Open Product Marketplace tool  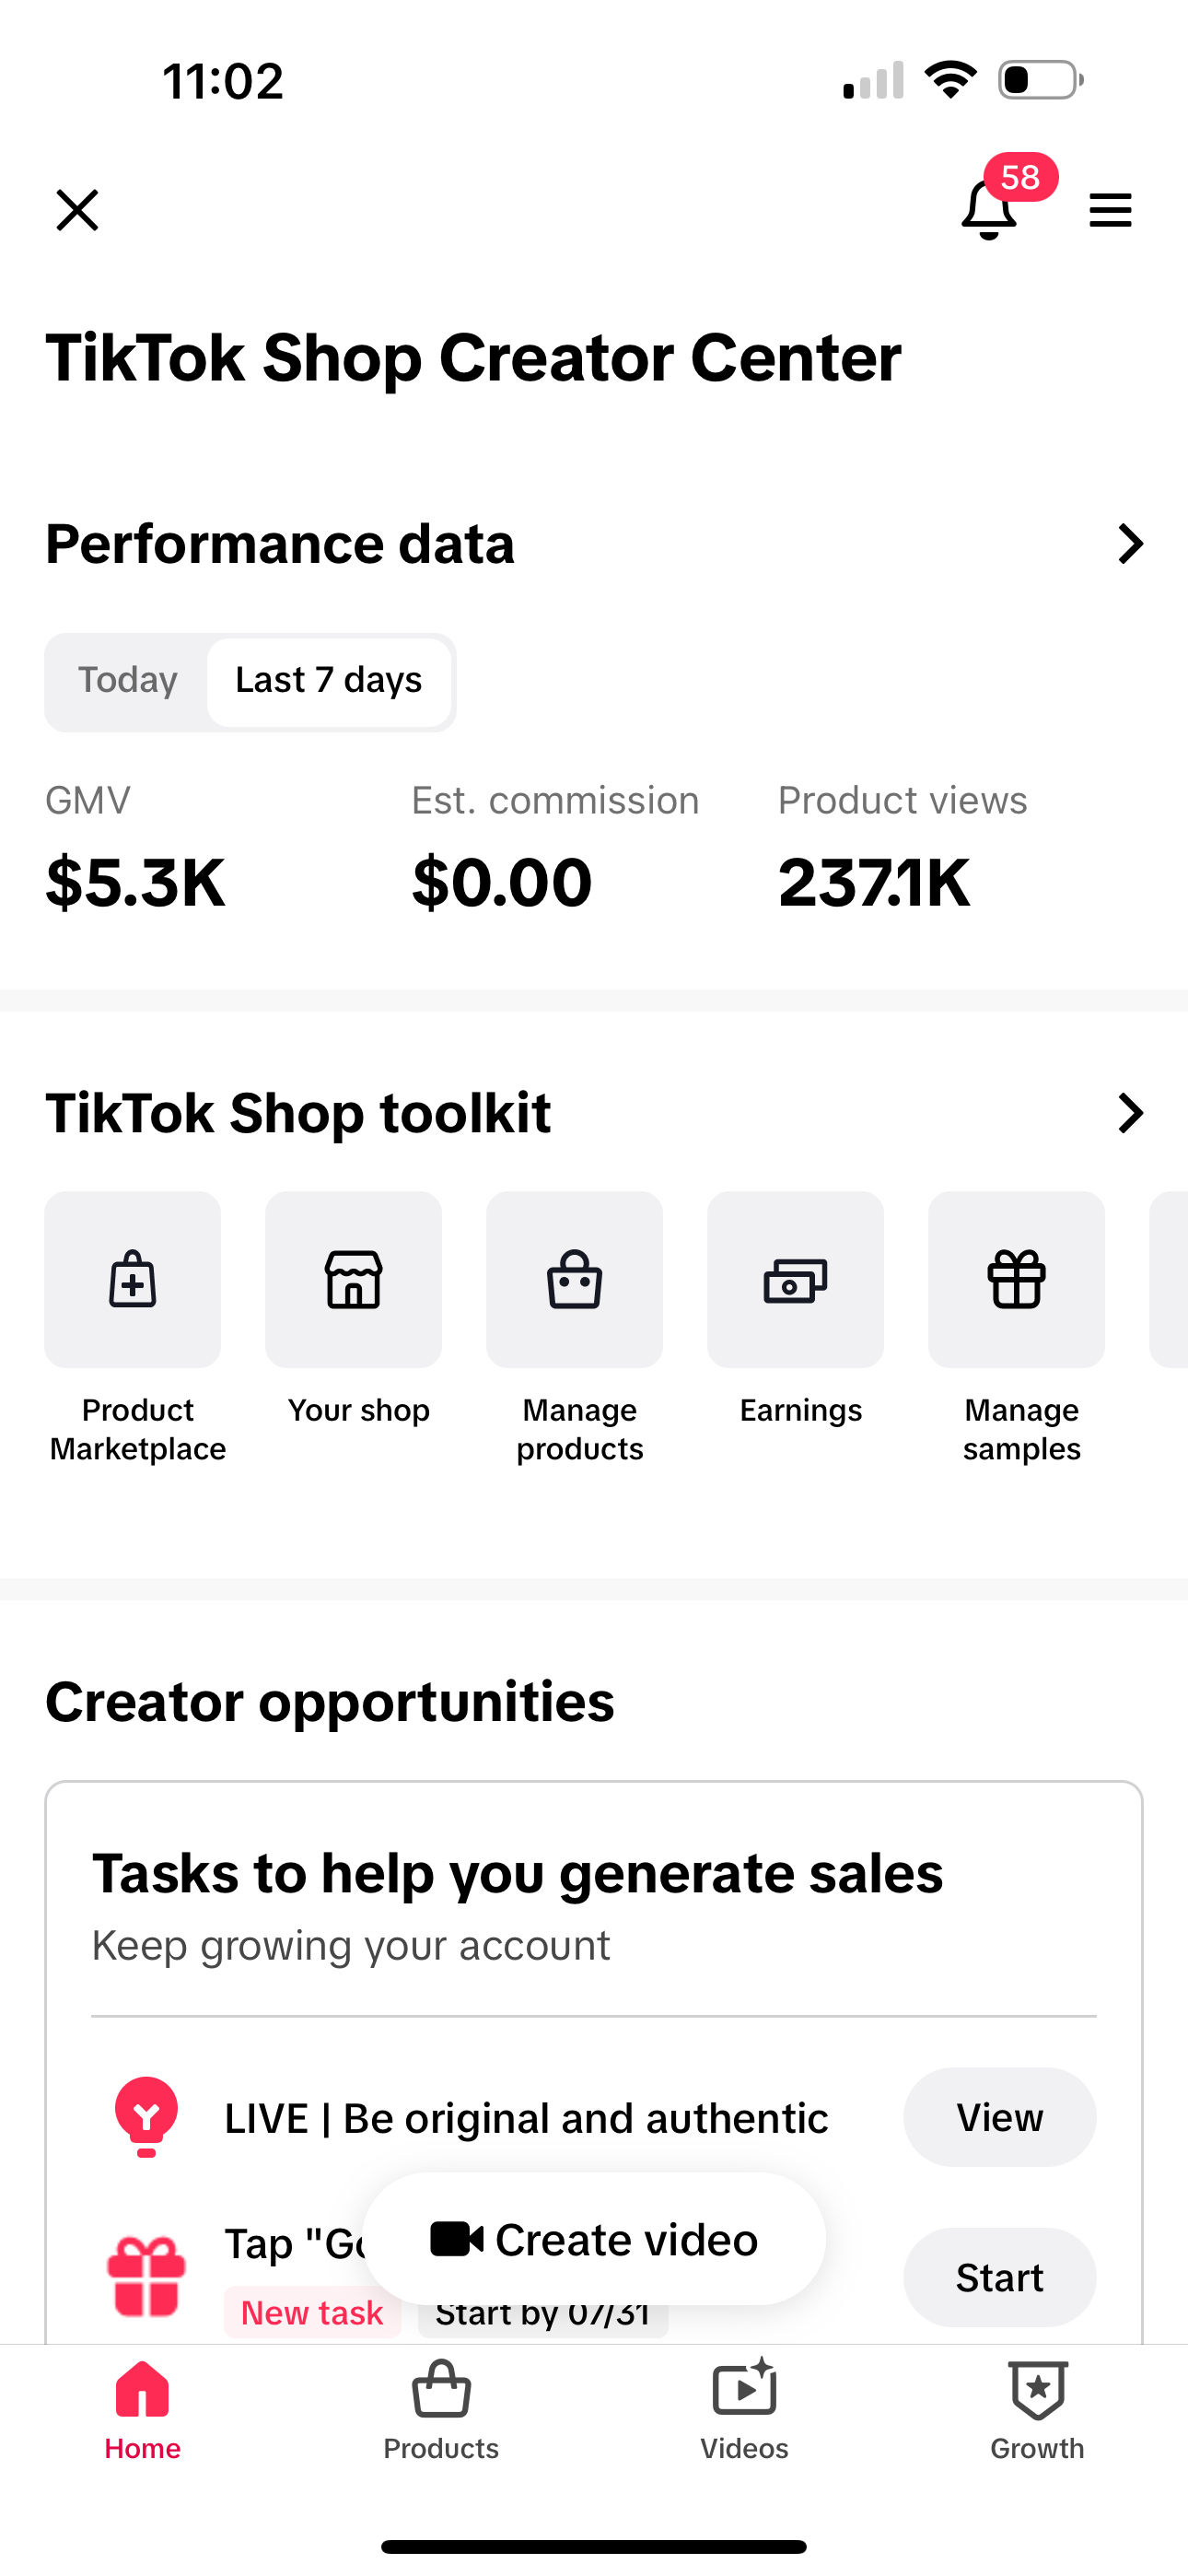pos(133,1280)
